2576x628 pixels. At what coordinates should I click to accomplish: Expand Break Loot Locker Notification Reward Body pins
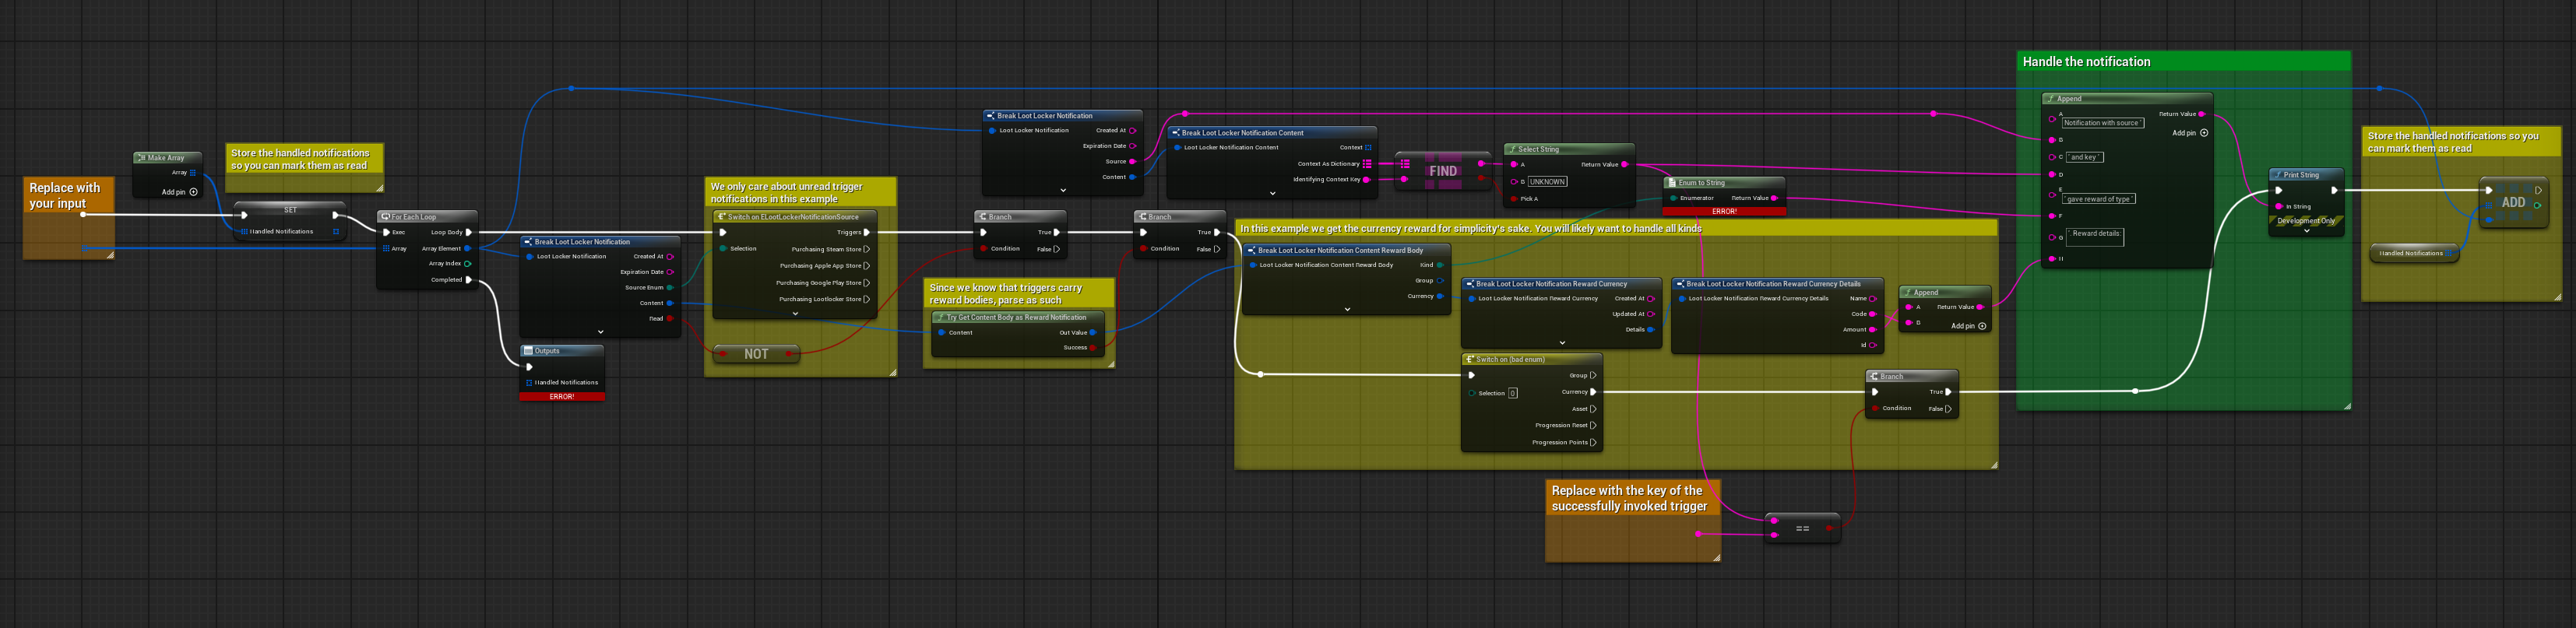1347,310
